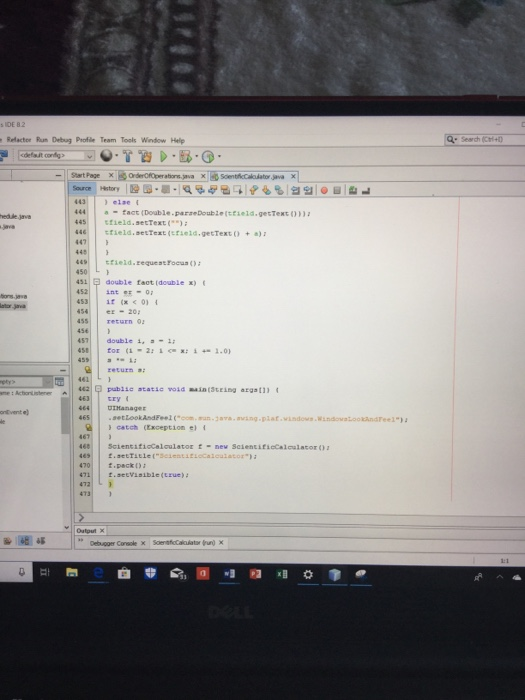Click the Search (Ctrl+I) field

[x=486, y=139]
